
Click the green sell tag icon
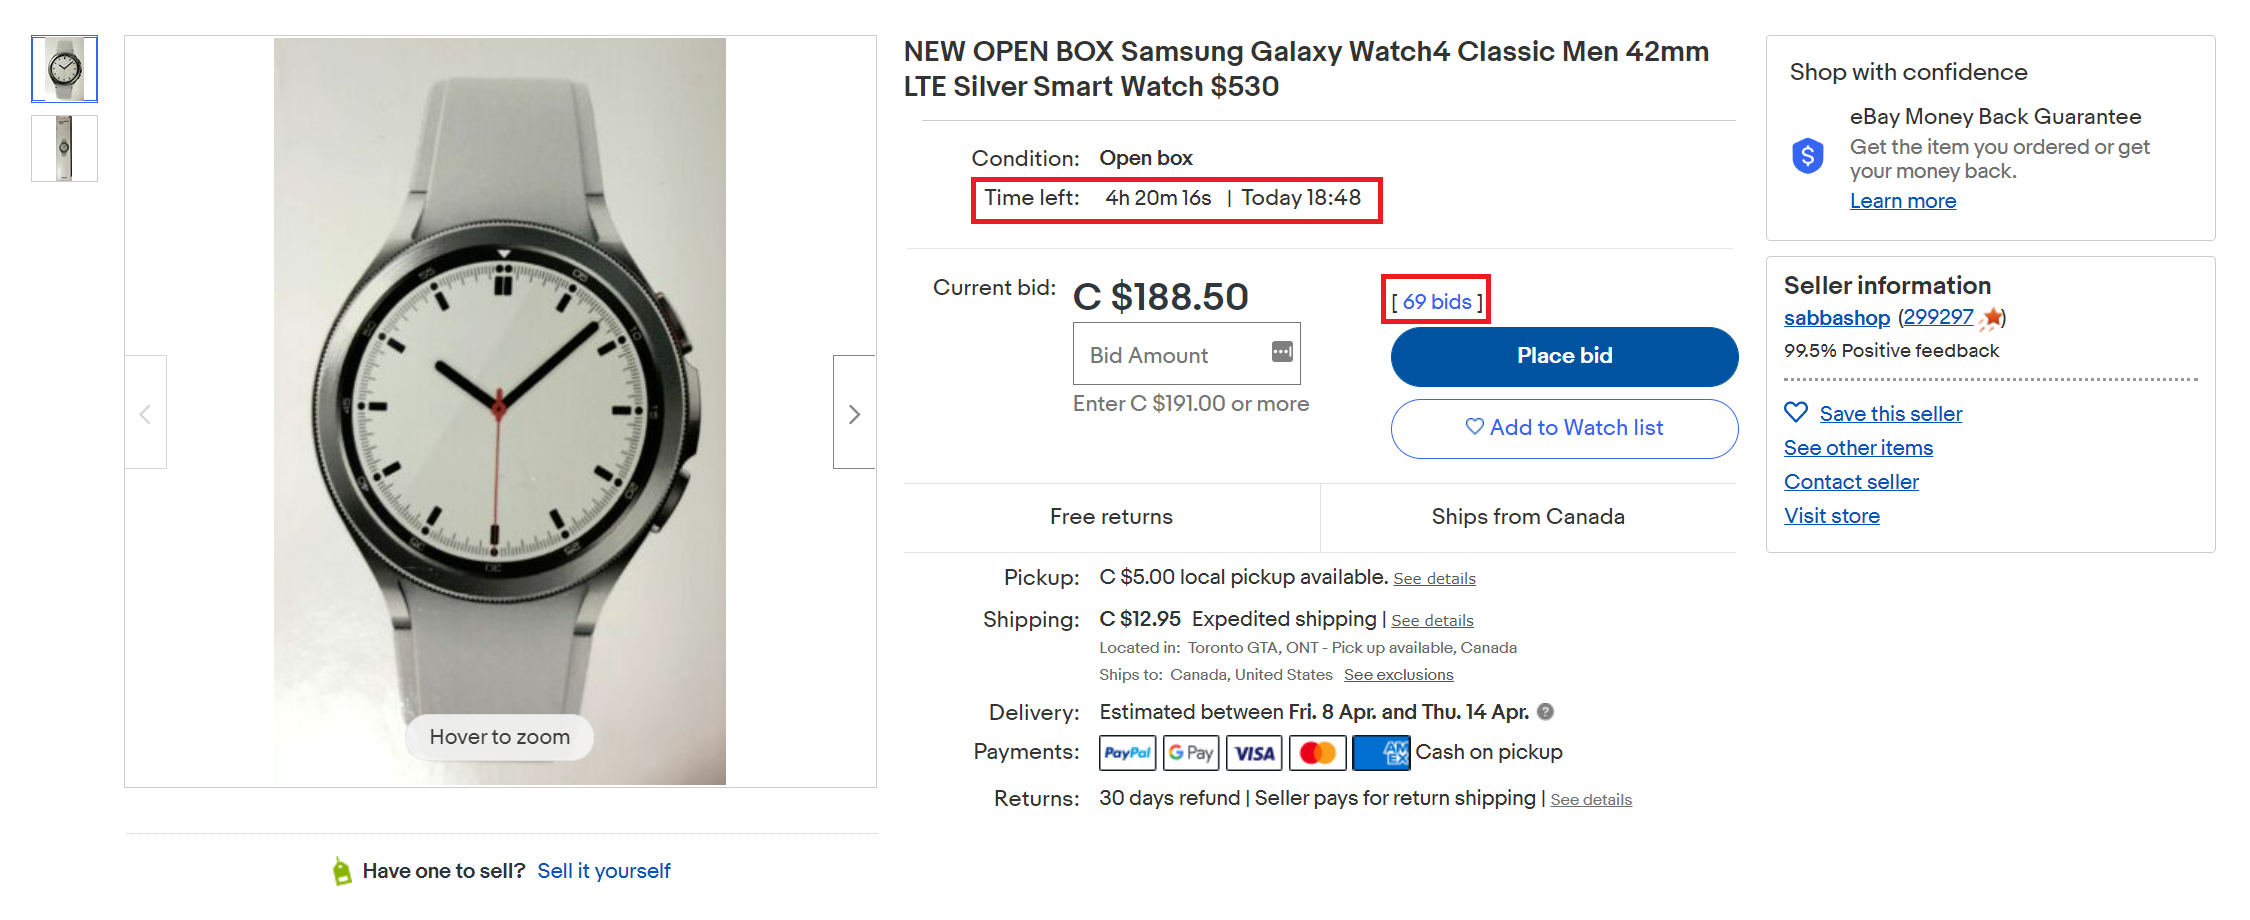[342, 871]
